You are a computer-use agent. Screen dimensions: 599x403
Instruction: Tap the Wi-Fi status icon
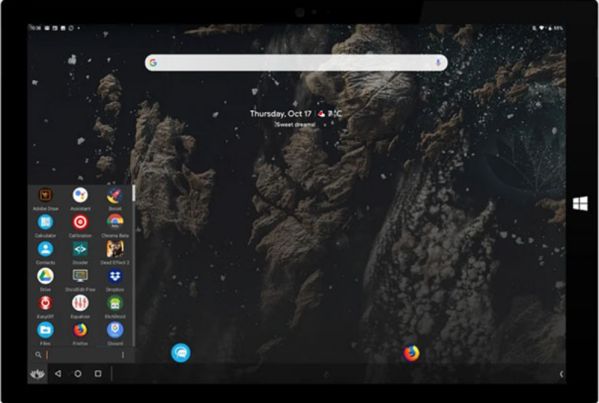pyautogui.click(x=542, y=28)
